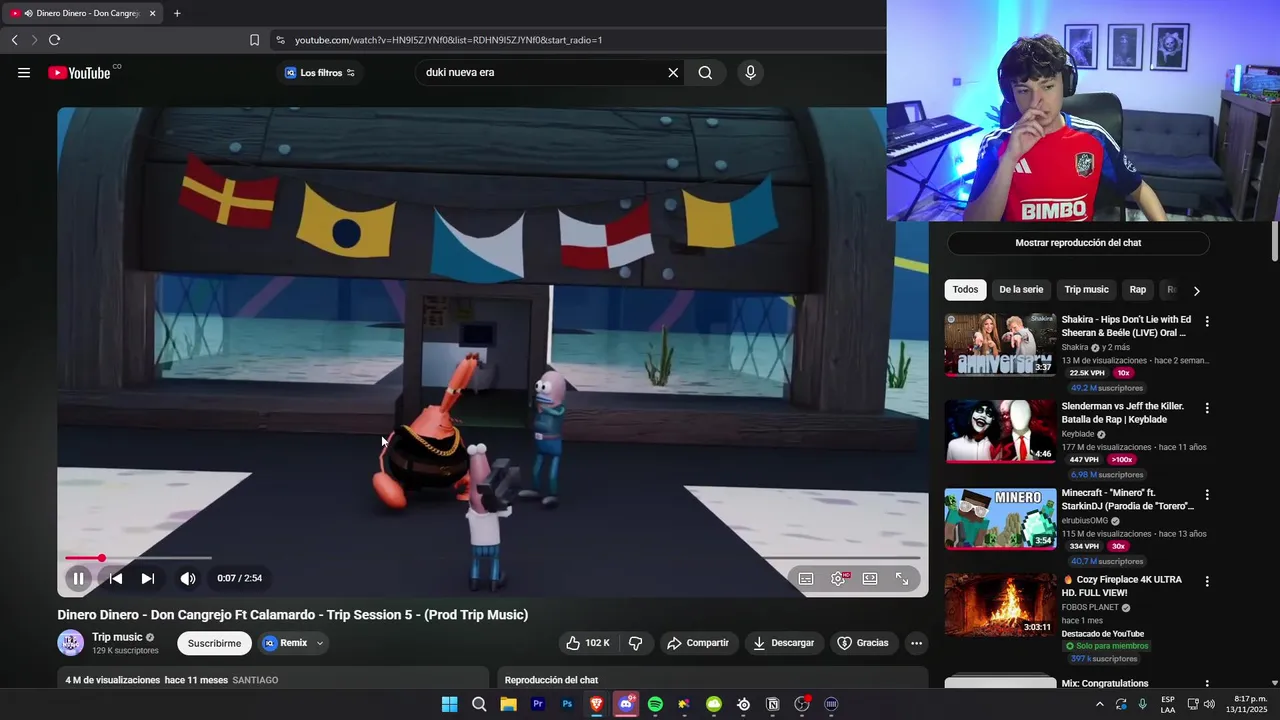Open options menu for the Shakira video
This screenshot has width=1280, height=720.
pos(1207,322)
